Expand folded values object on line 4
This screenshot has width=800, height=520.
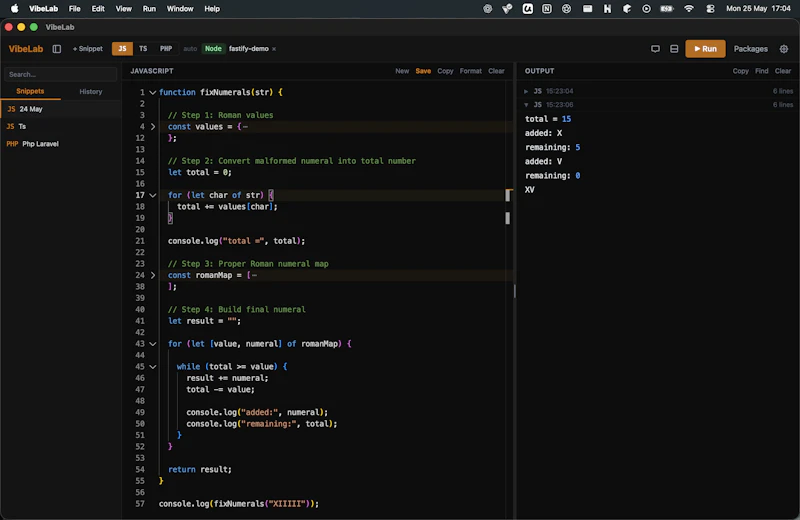tap(153, 127)
